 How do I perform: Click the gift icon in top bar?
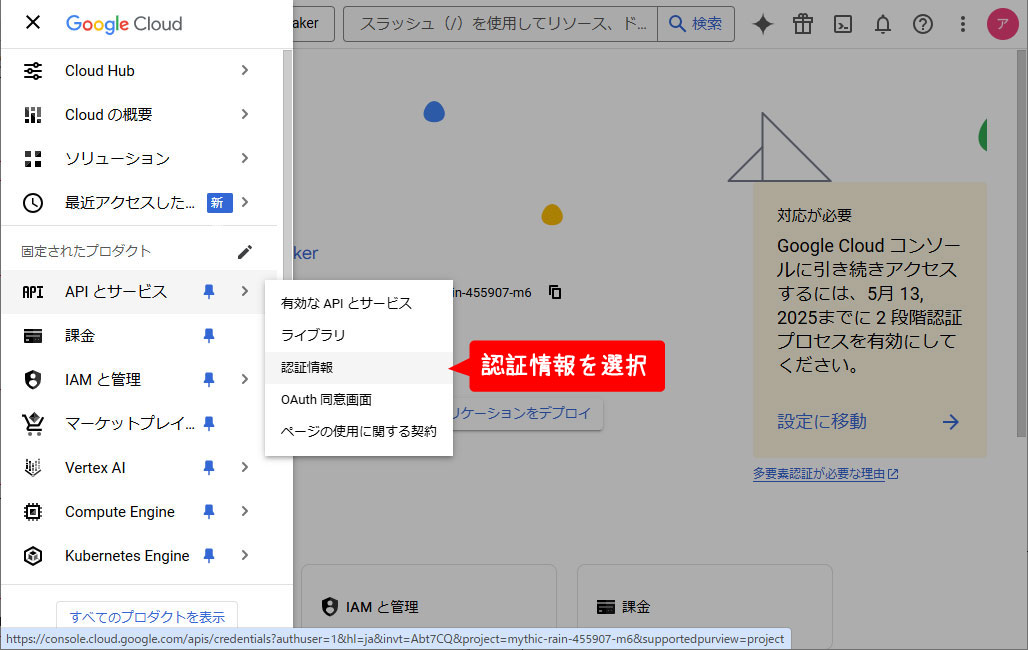(x=802, y=24)
